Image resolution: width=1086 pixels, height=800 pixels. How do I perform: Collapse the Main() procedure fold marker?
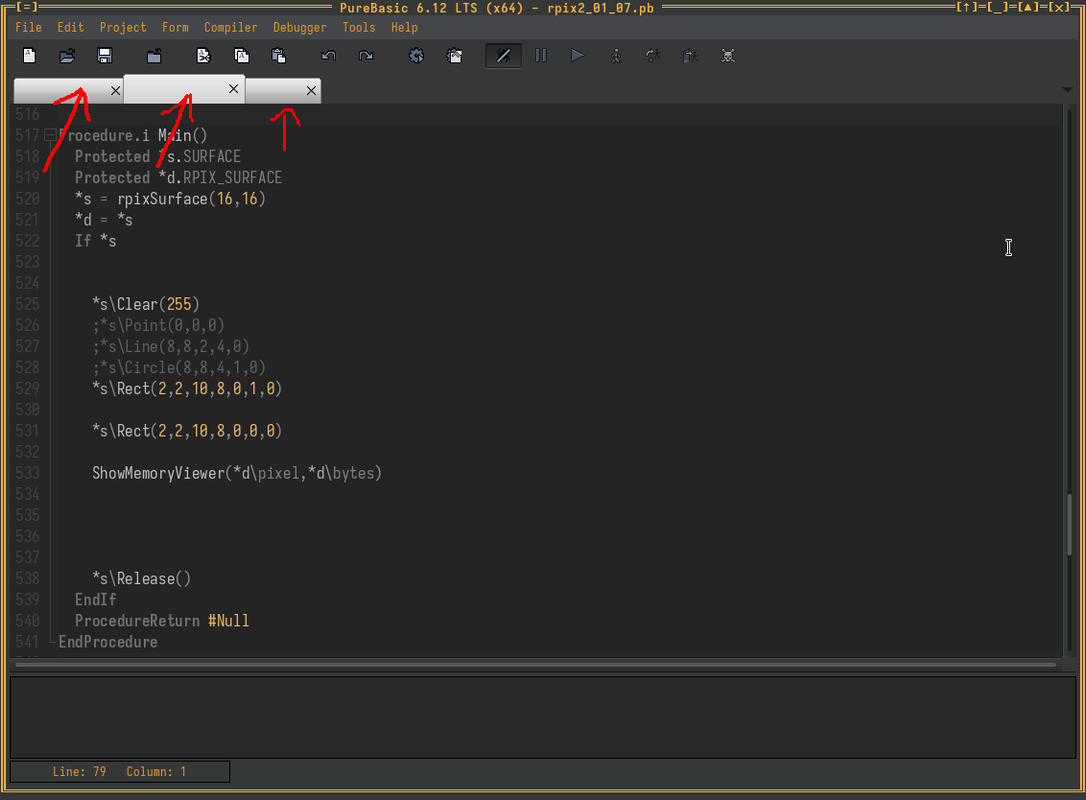point(50,135)
